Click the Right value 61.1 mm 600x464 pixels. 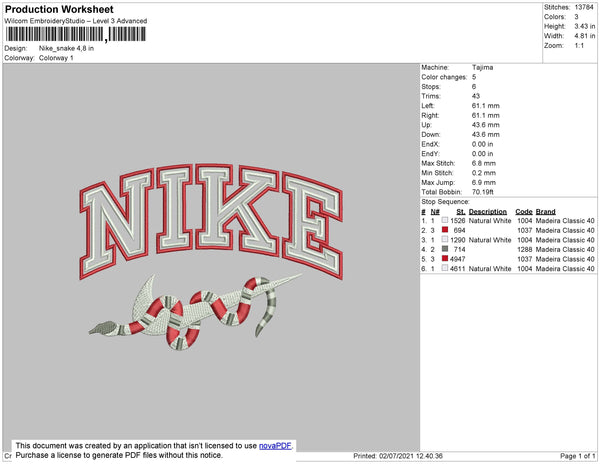coord(486,115)
